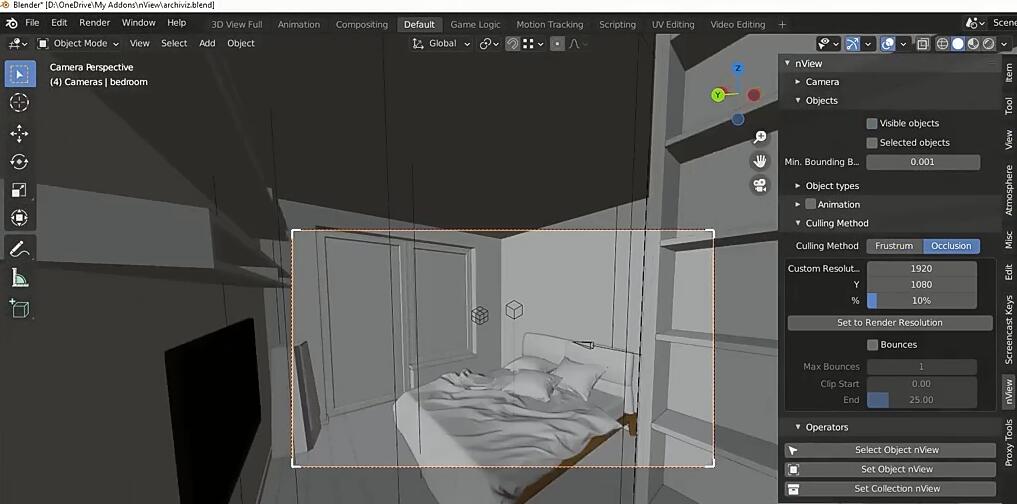1017x504 pixels.
Task: Toggle show overlays button
Action: coord(887,43)
